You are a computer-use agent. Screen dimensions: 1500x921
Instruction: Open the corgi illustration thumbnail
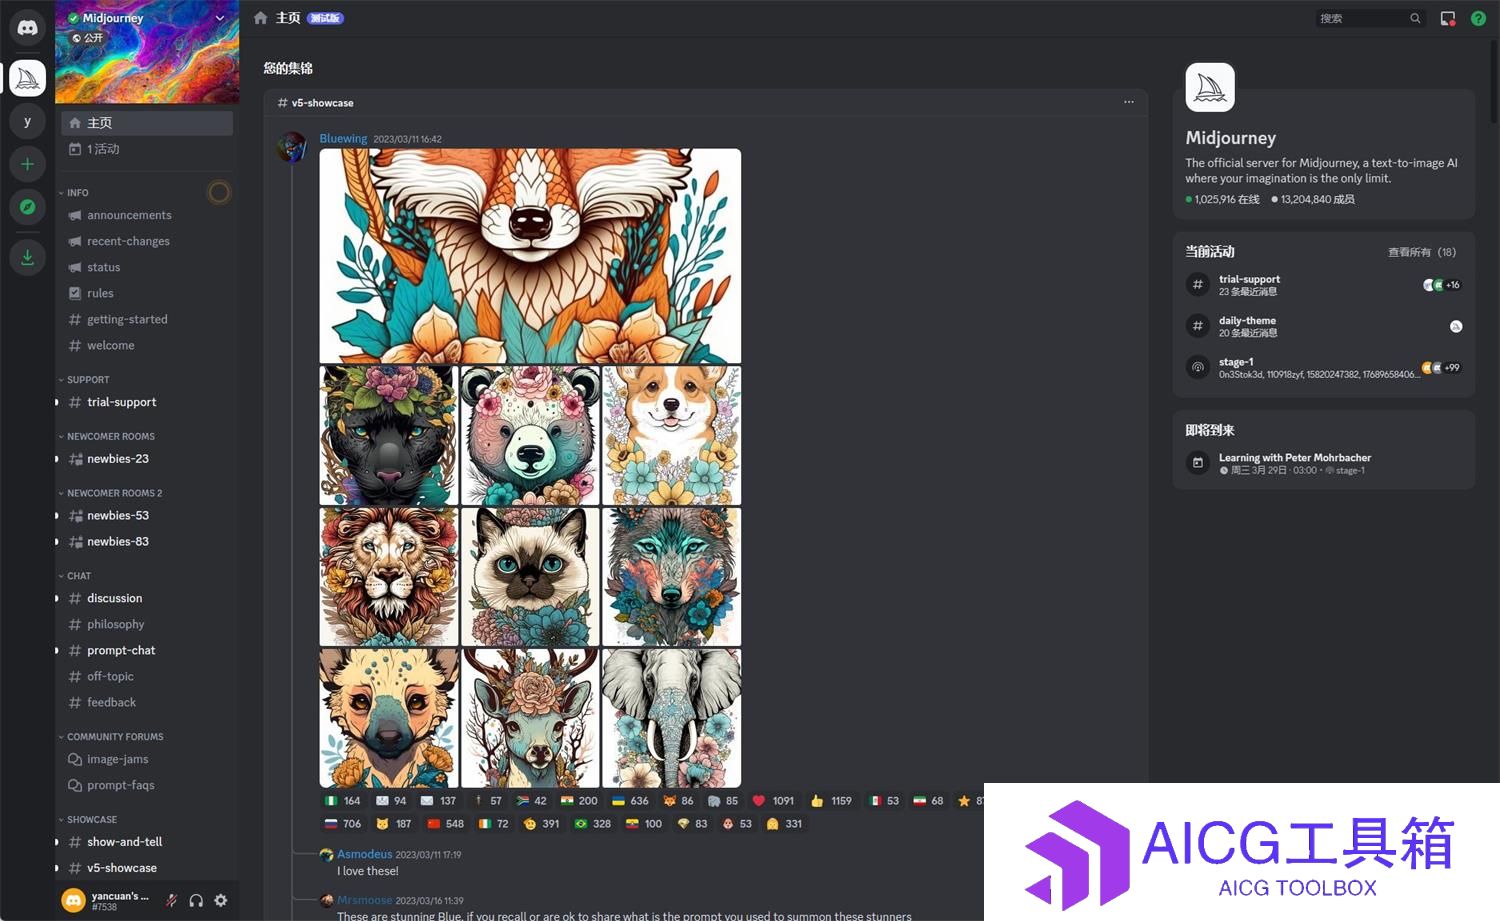[672, 435]
